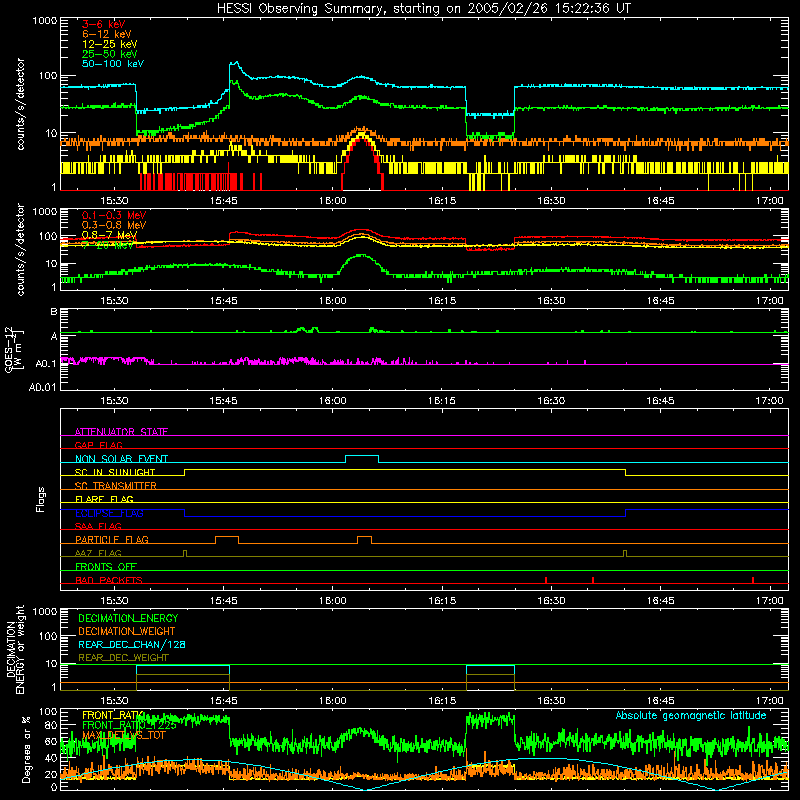The width and height of the screenshot is (800, 800).
Task: Click the BAD_PACKETS flag label
Action: tap(109, 580)
